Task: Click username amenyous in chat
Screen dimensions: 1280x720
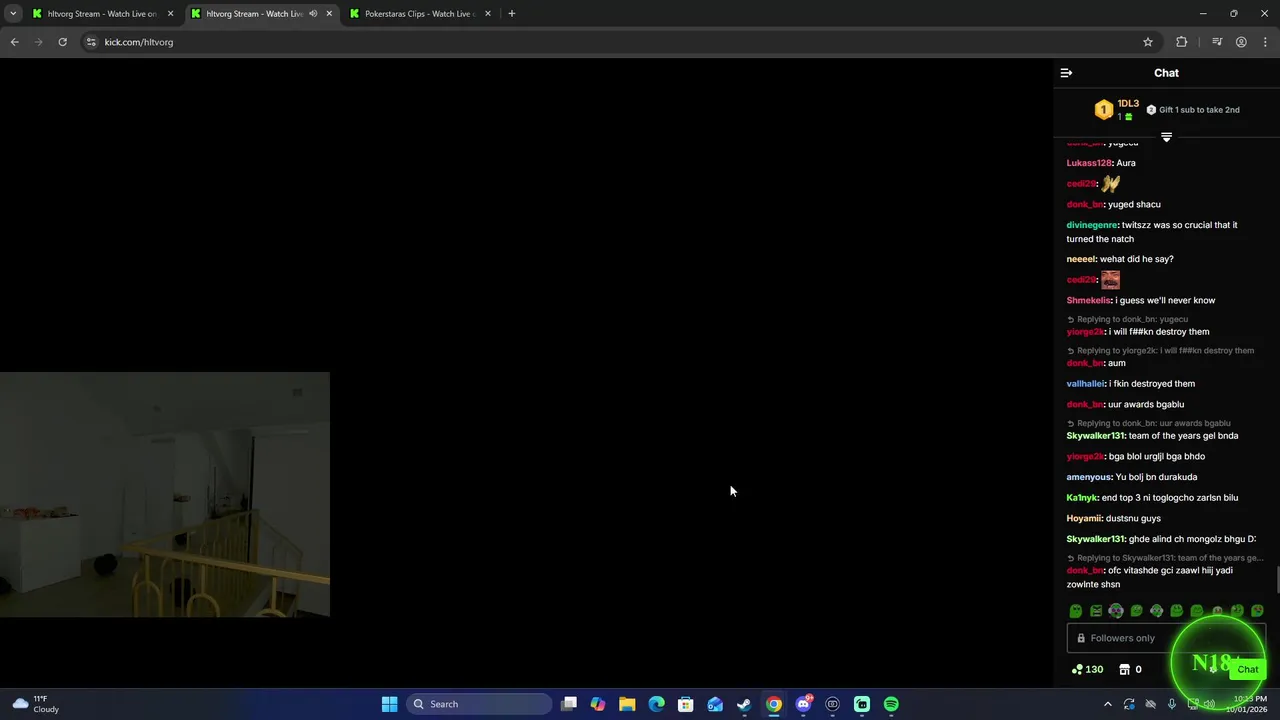Action: (1089, 477)
